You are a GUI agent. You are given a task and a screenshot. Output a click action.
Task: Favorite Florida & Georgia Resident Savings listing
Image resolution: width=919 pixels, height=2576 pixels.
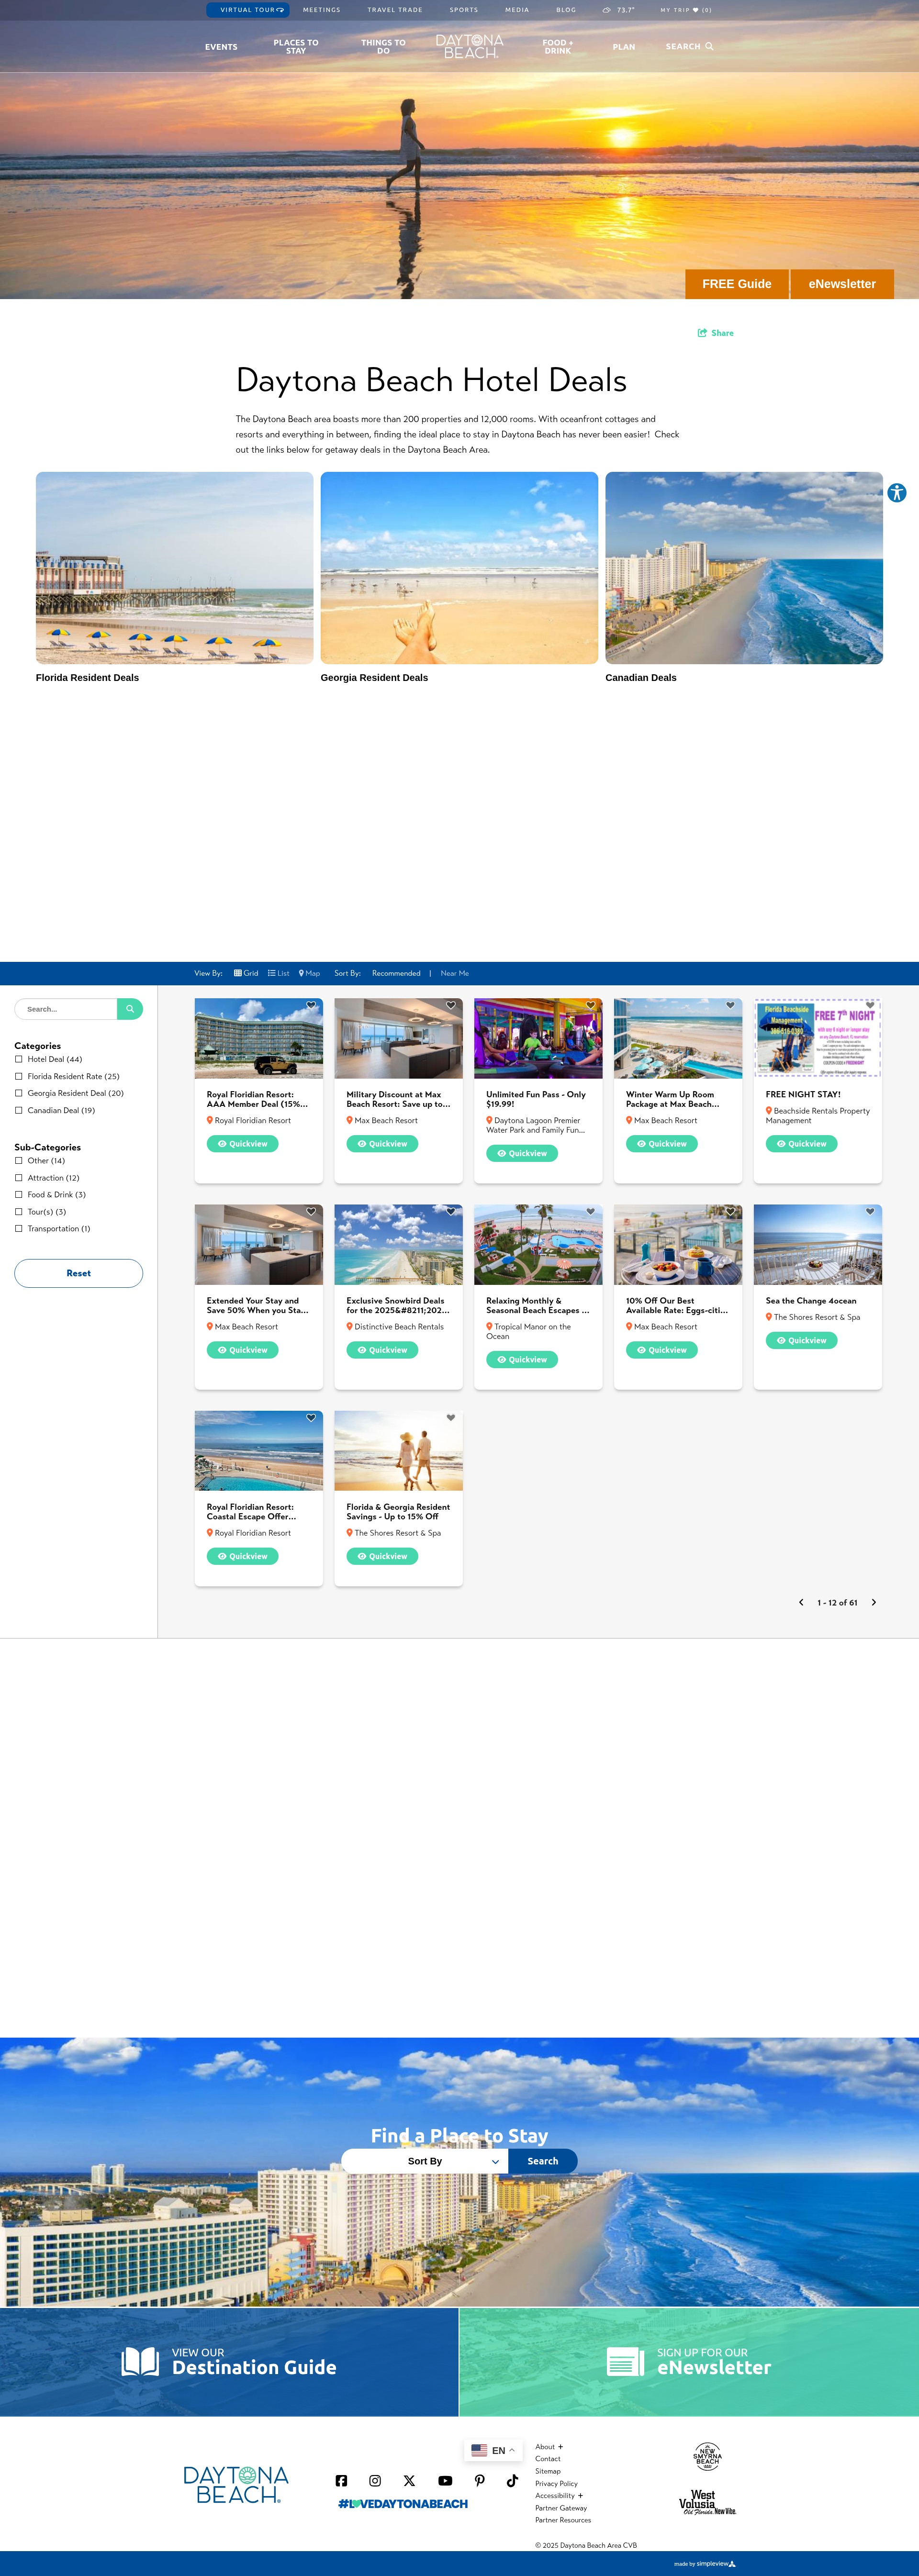tap(451, 1417)
